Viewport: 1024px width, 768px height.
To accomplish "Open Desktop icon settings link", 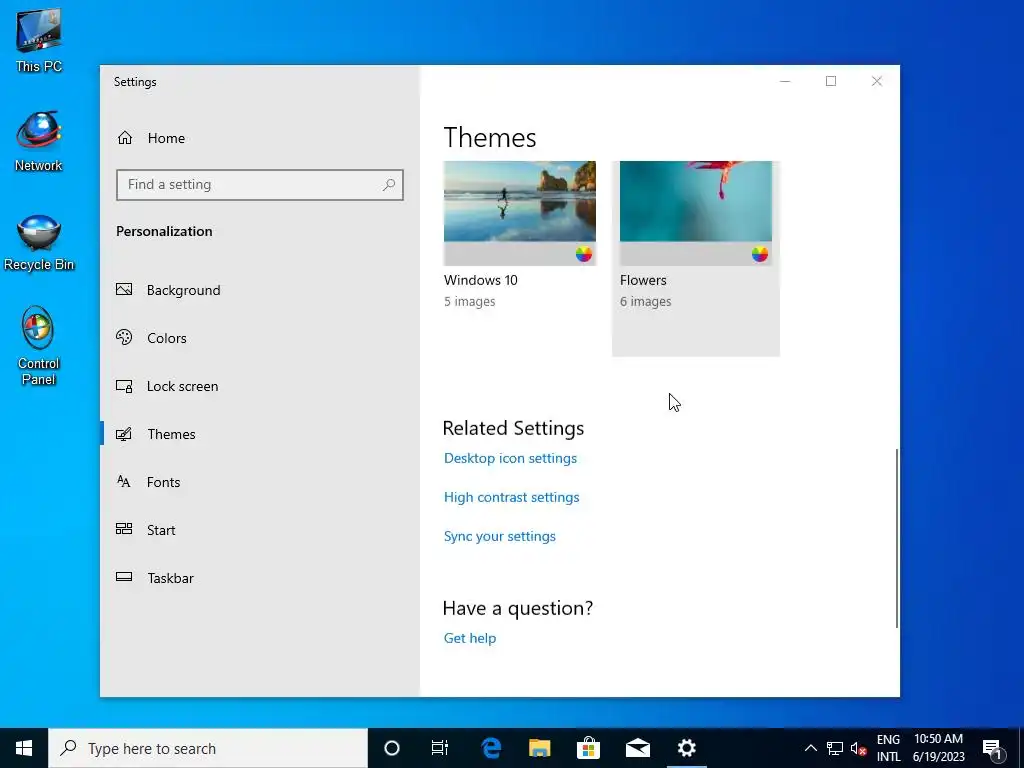I will point(510,458).
